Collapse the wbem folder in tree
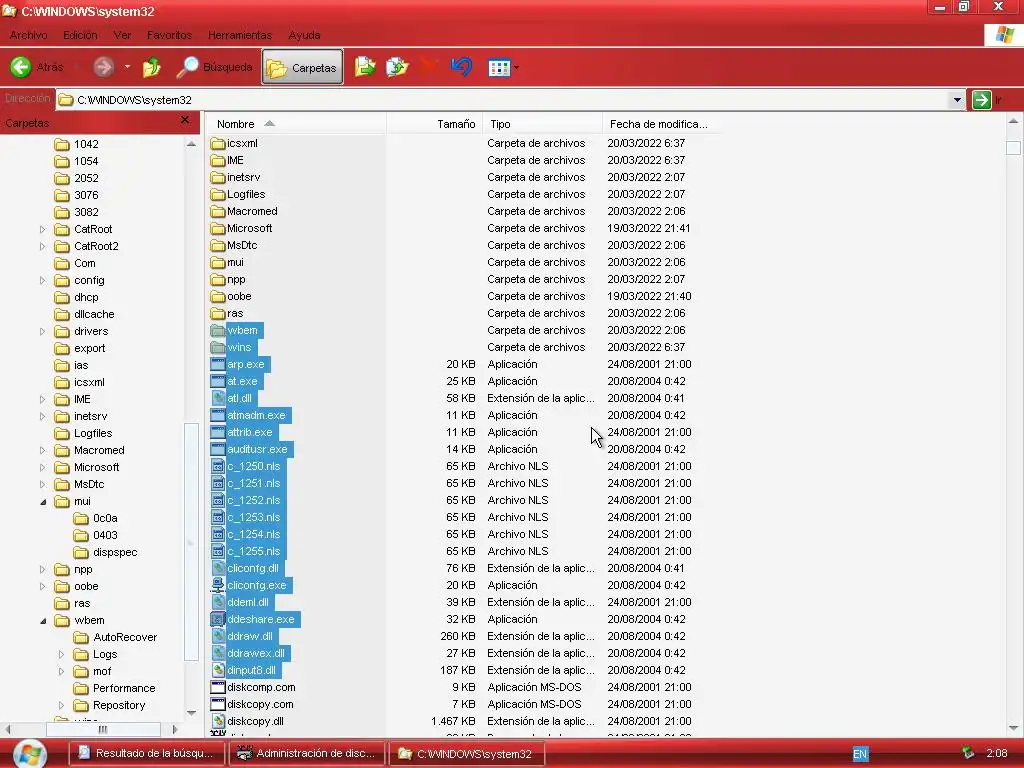The height and width of the screenshot is (768, 1024). click(x=43, y=620)
